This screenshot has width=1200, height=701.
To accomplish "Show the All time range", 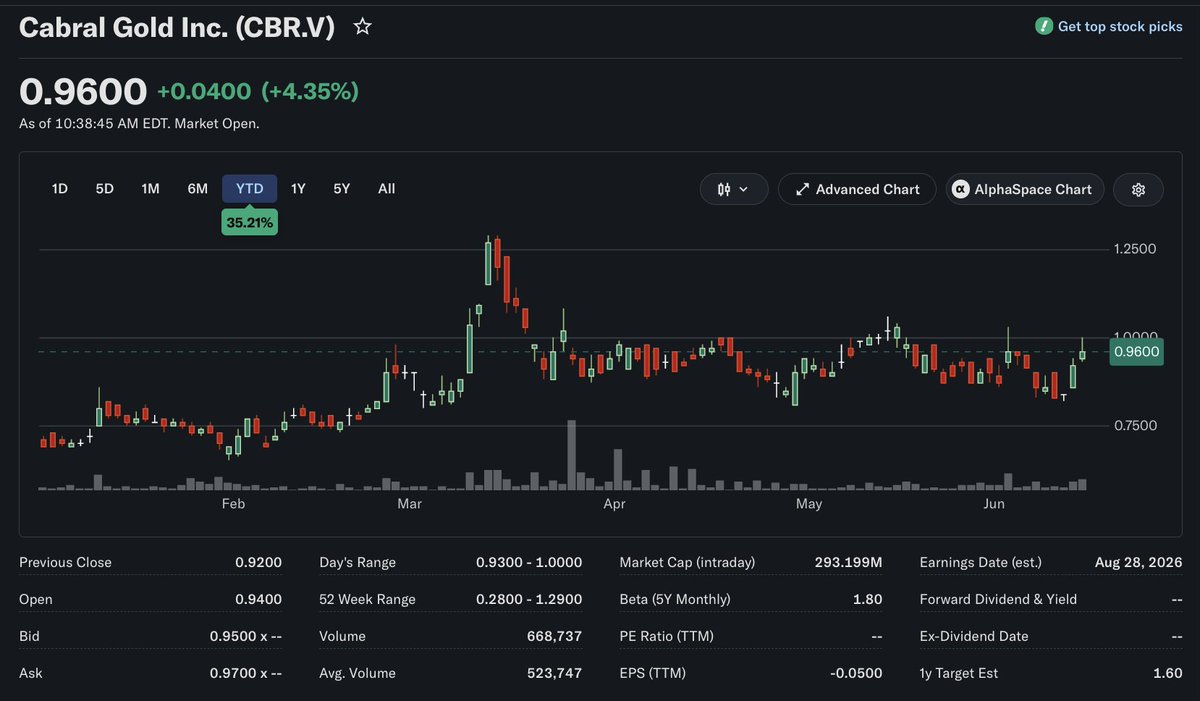I will pos(387,188).
